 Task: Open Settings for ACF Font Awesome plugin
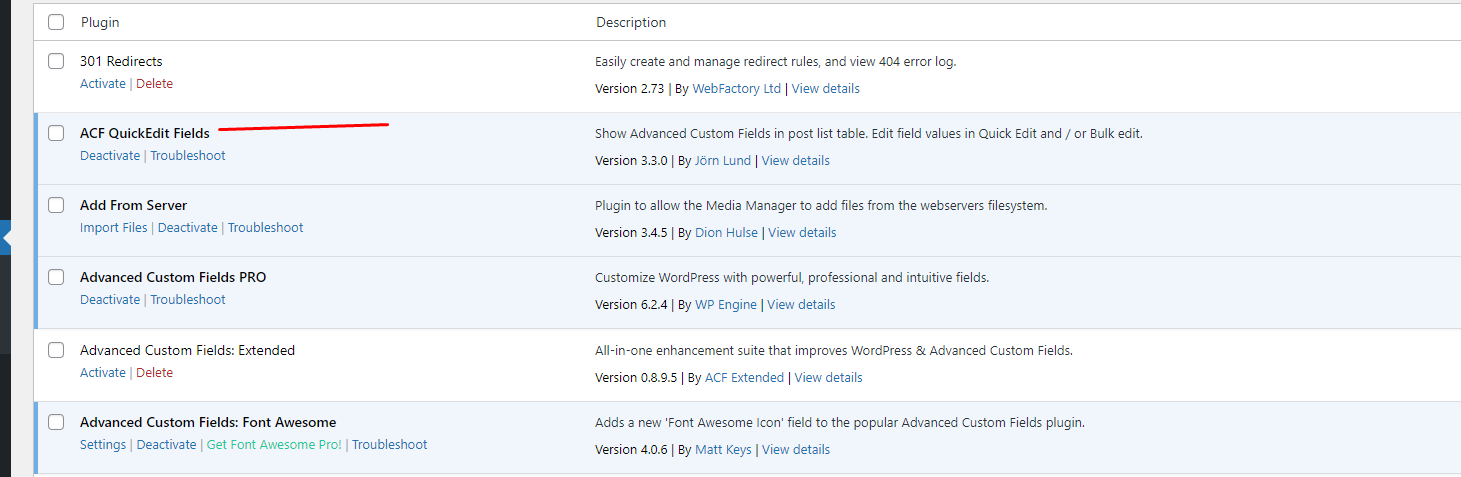point(103,445)
